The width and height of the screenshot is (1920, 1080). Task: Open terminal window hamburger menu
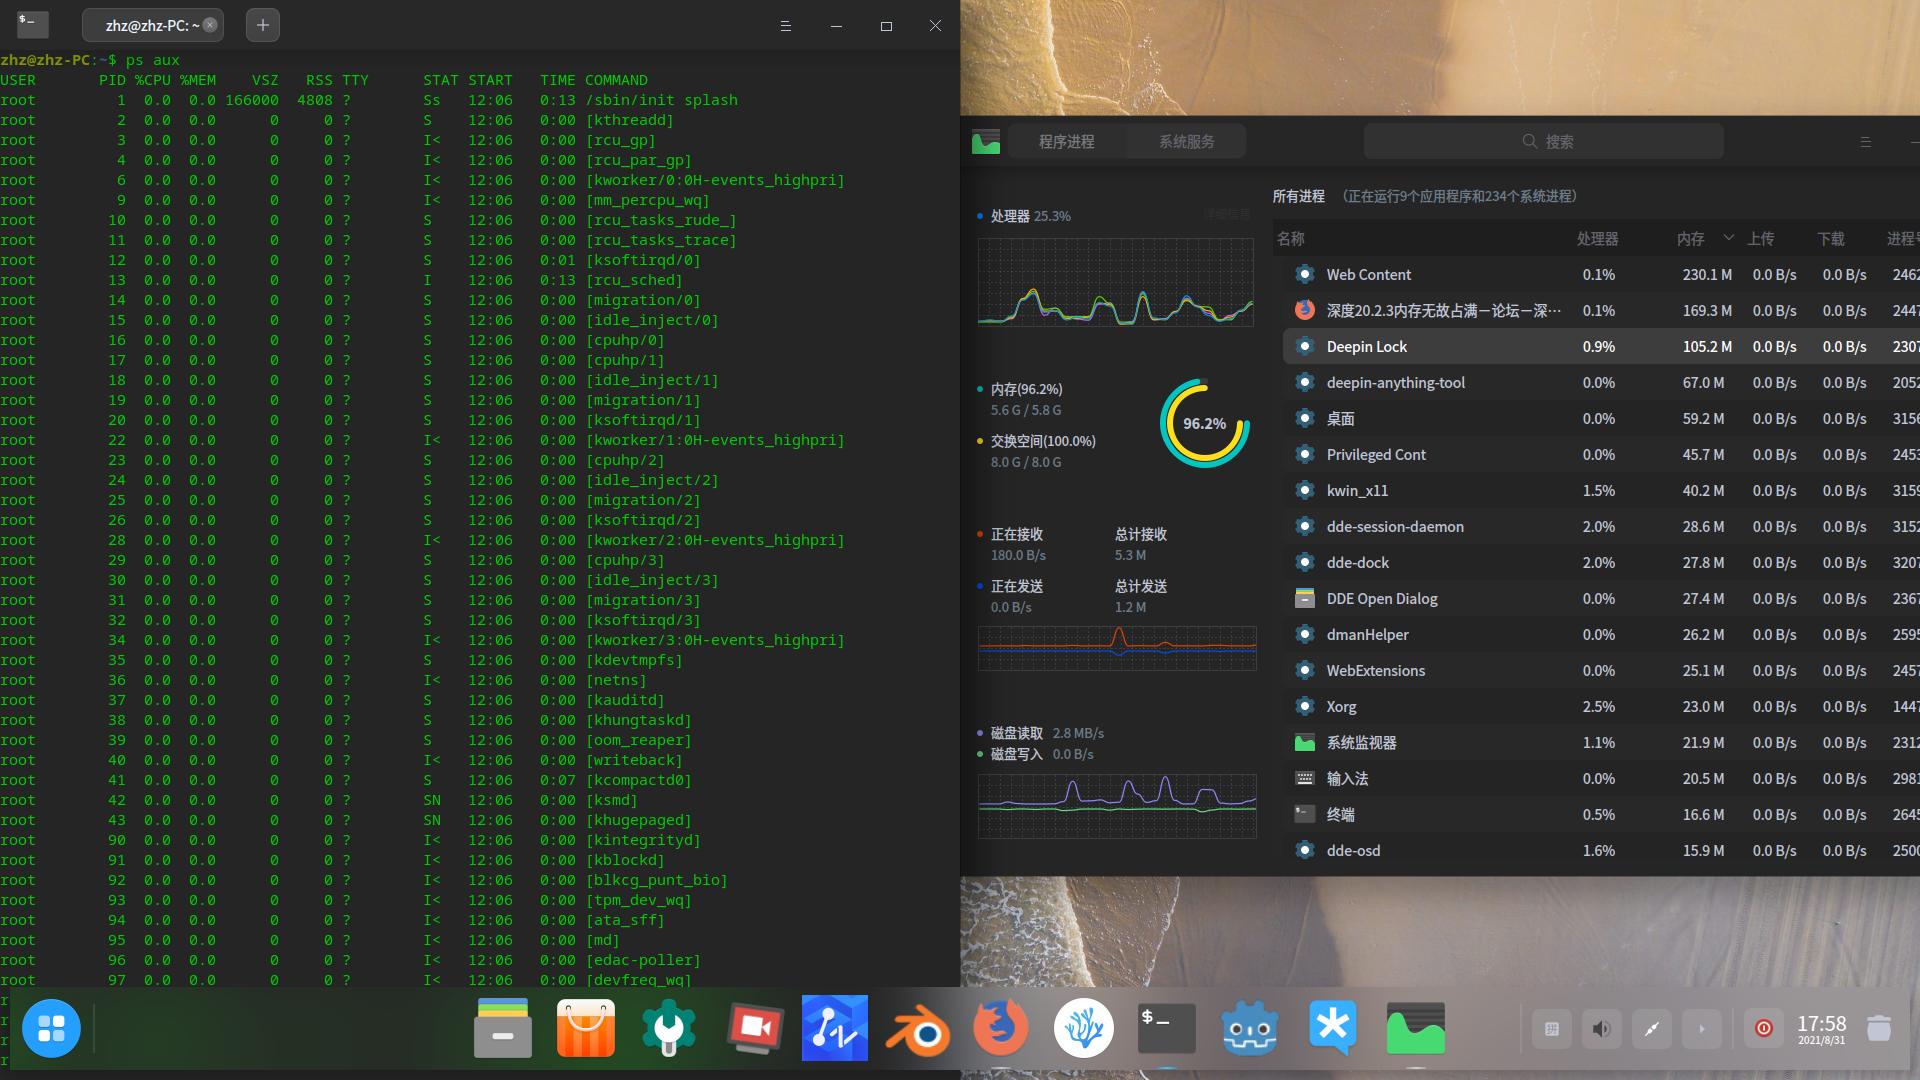click(785, 26)
